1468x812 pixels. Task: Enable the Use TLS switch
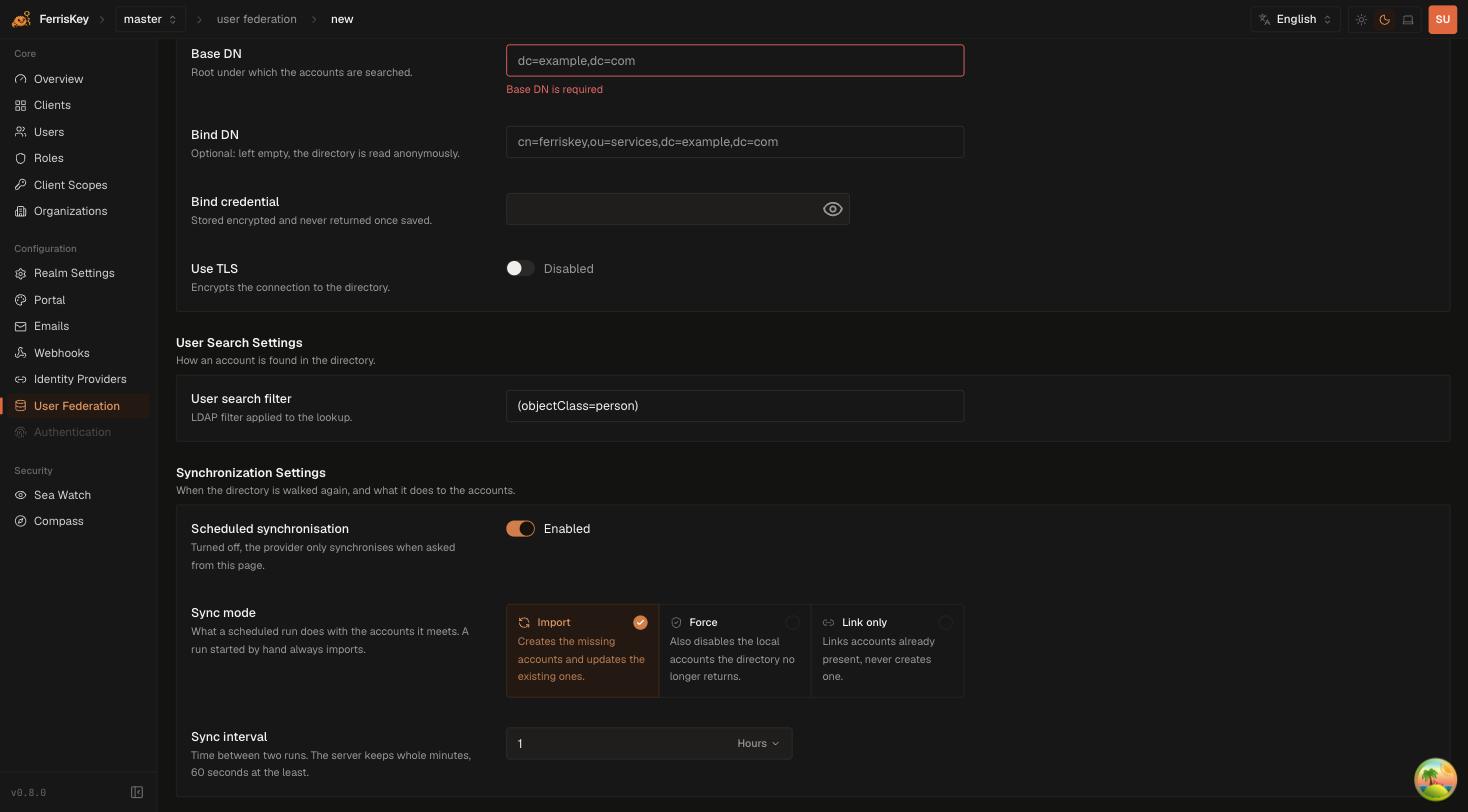[520, 268]
